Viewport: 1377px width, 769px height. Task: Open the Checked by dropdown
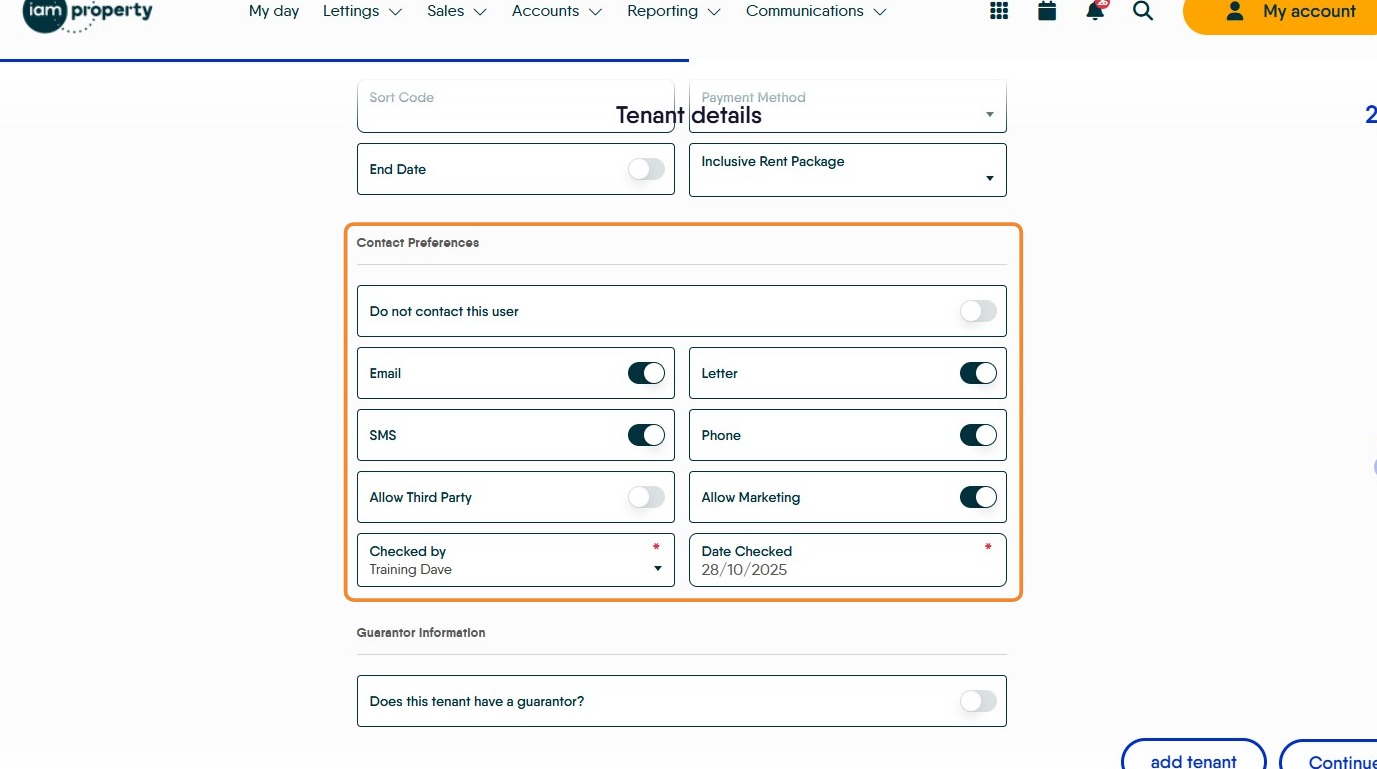click(x=516, y=560)
